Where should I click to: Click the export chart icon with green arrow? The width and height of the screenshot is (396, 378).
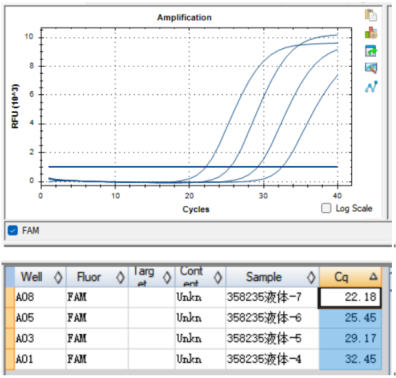pos(371,51)
